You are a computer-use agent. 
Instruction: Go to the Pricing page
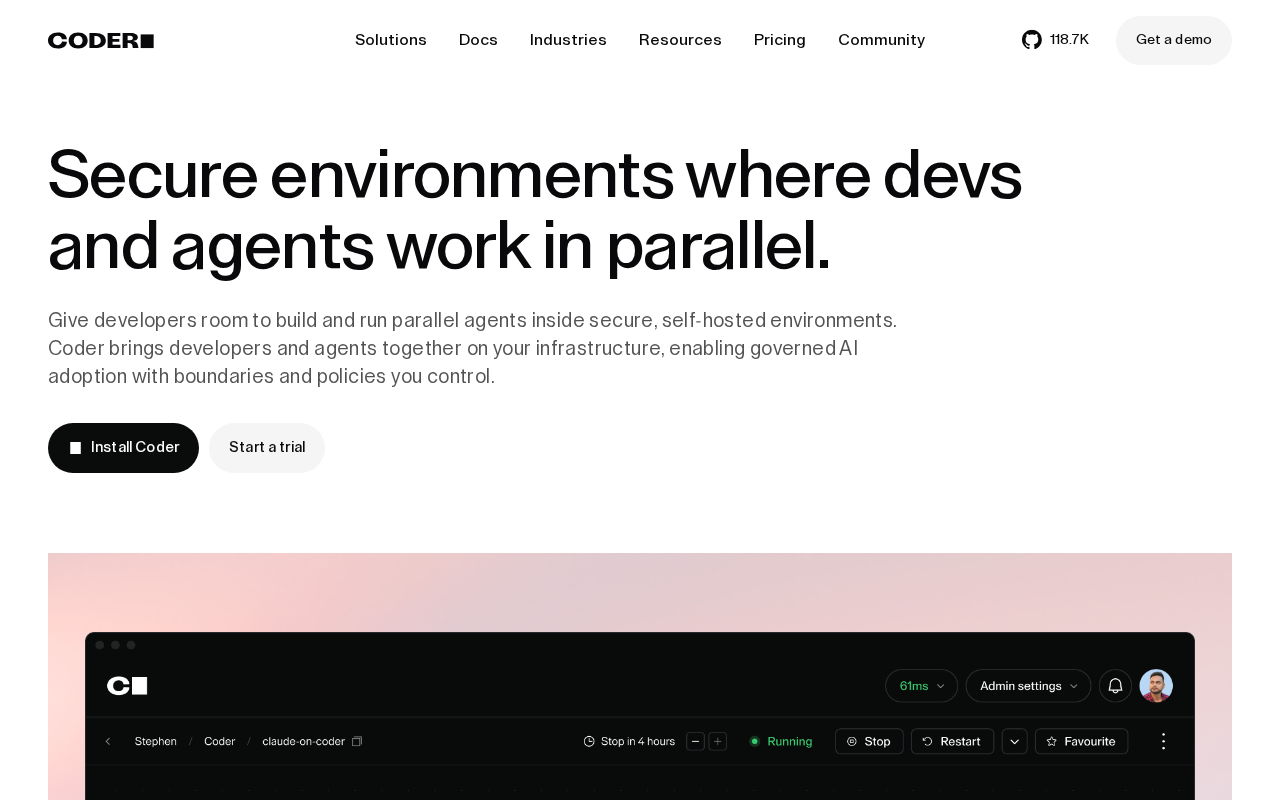tap(780, 40)
